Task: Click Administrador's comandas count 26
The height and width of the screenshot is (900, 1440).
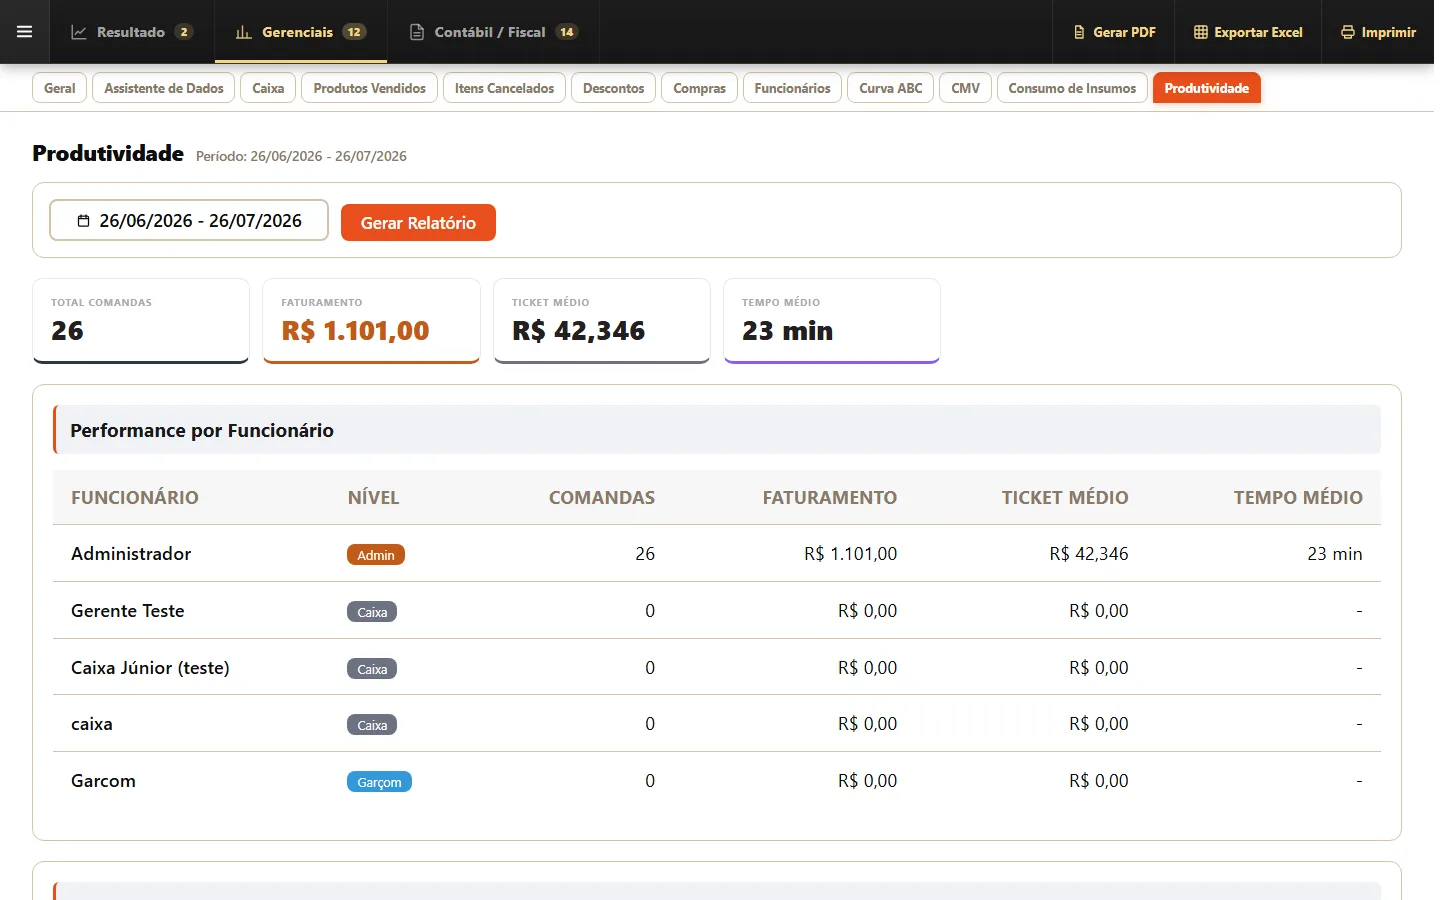Action: click(x=645, y=554)
